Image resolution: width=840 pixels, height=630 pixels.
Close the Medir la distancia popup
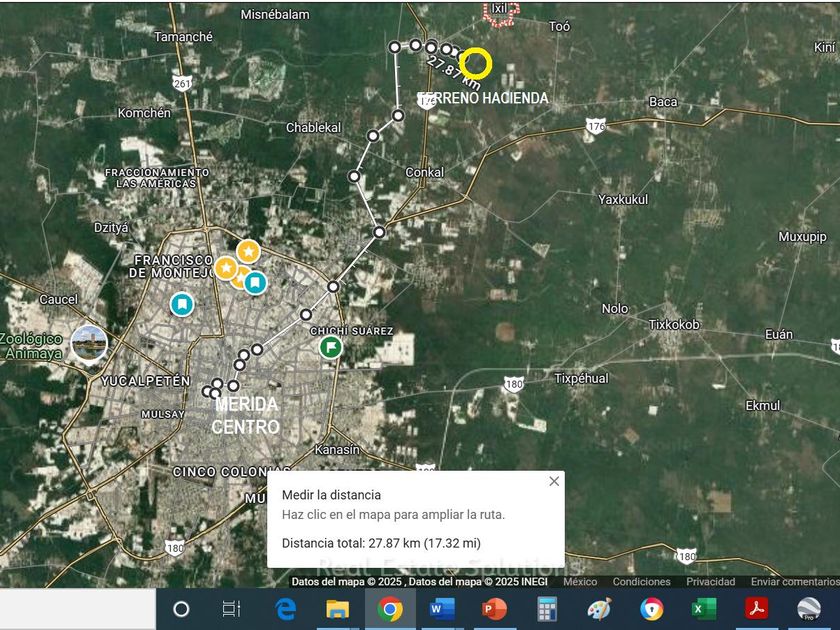pos(554,481)
